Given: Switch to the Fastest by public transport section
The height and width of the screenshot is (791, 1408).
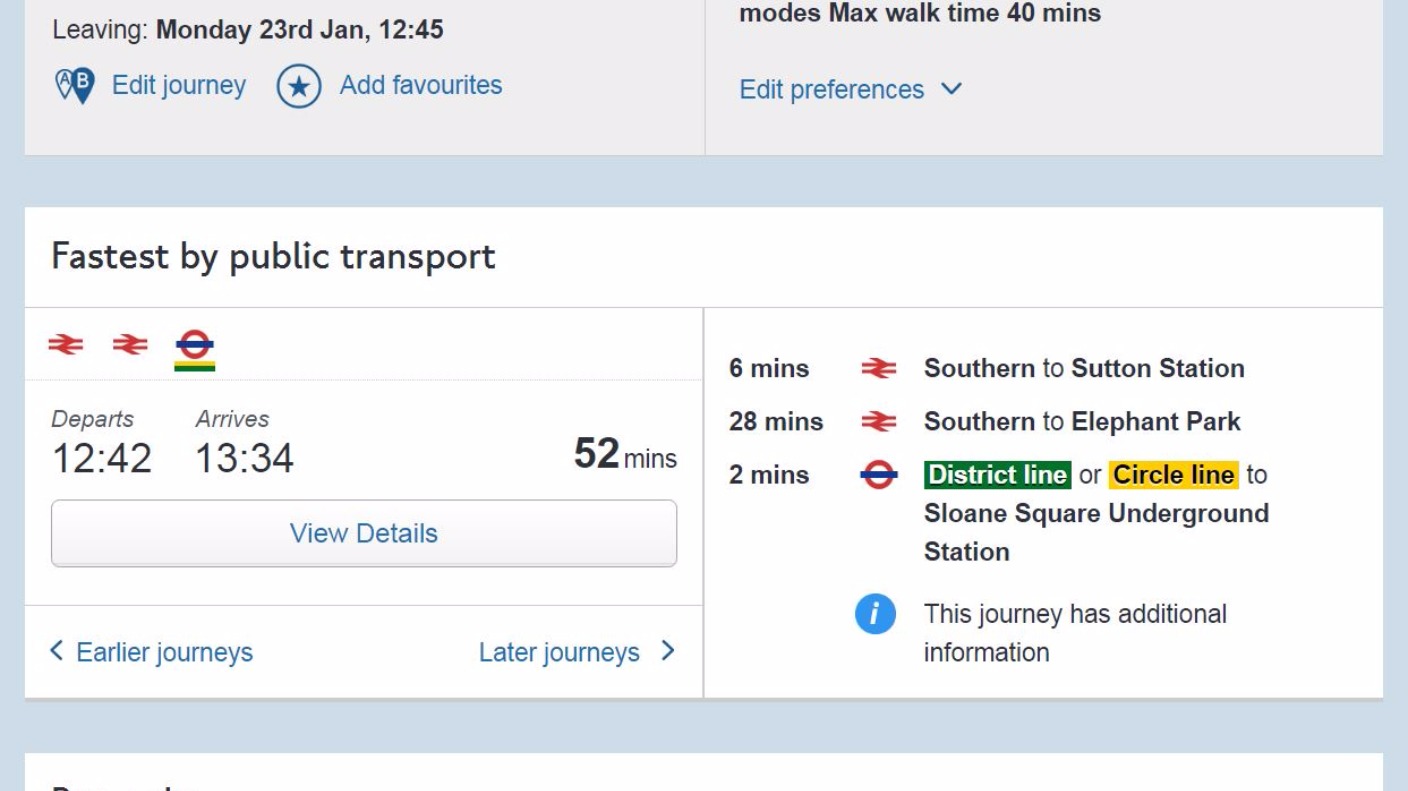Looking at the screenshot, I should 271,257.
